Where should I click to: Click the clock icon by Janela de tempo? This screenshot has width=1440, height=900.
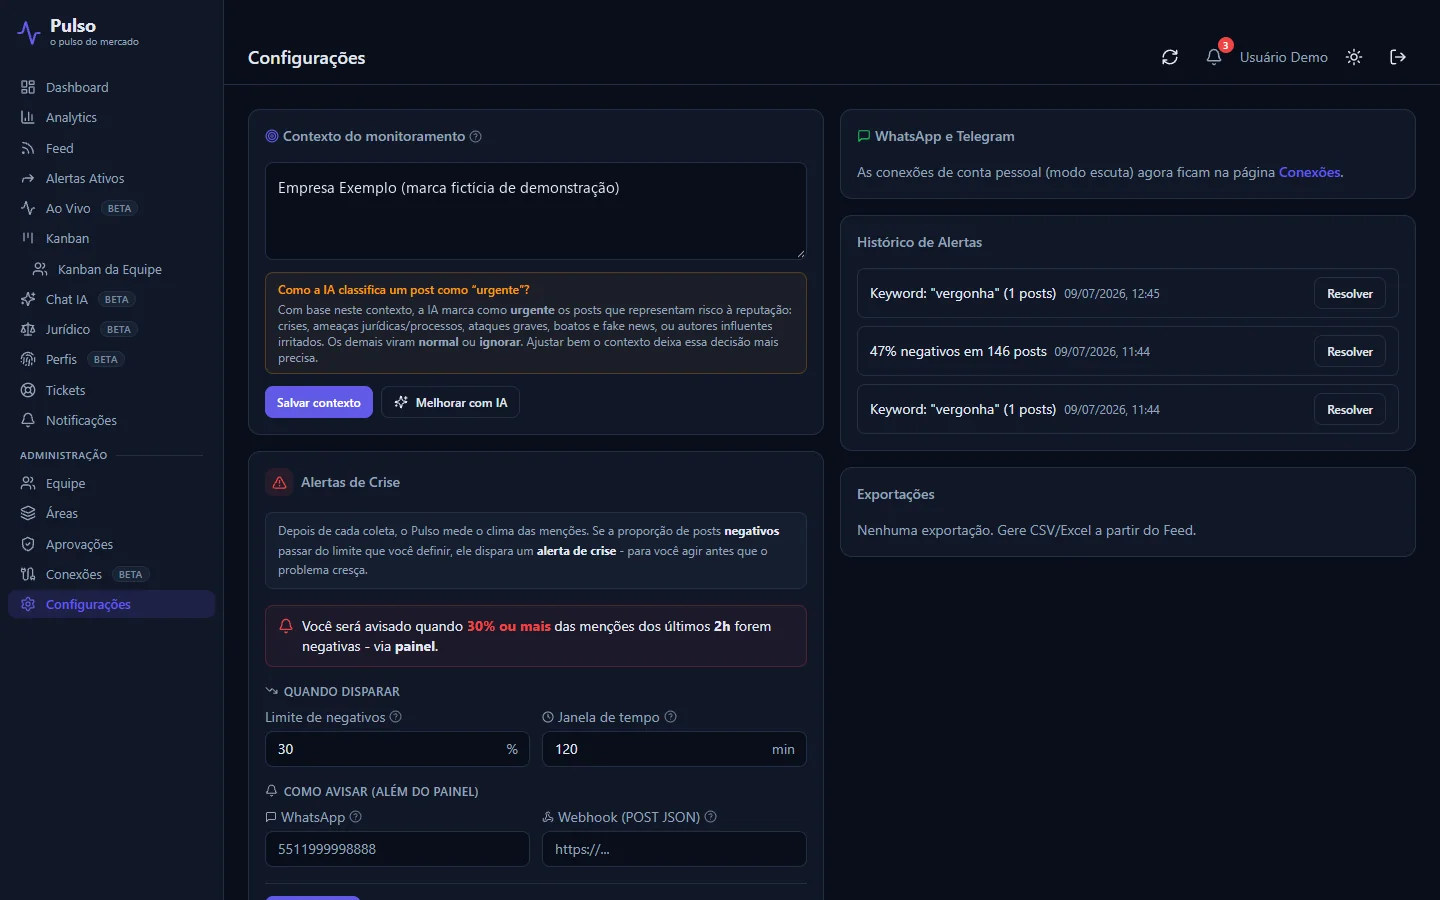pyautogui.click(x=548, y=717)
